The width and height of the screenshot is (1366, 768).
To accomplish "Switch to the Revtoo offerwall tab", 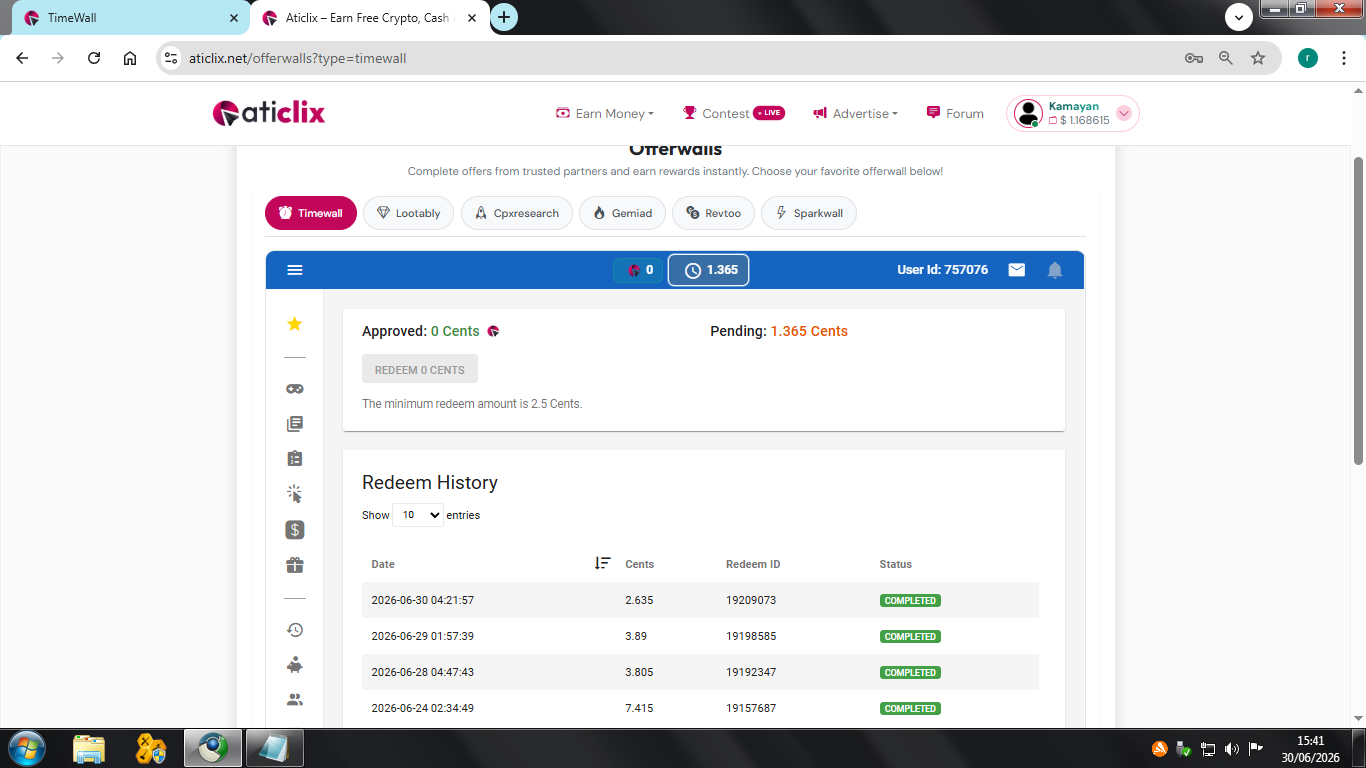I will point(713,213).
